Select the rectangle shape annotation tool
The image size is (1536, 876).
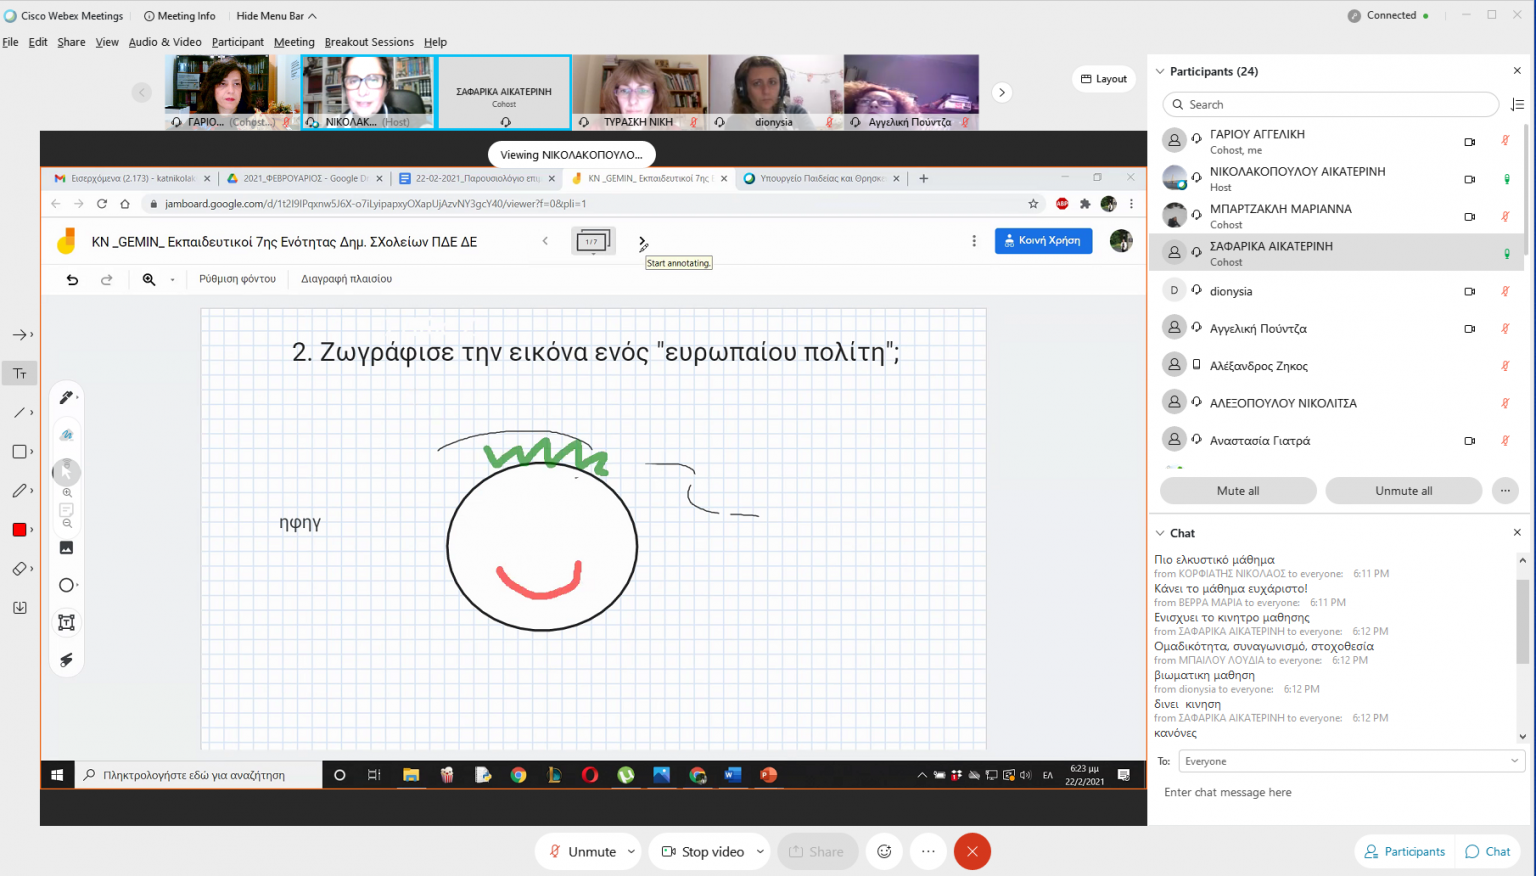[x=19, y=451]
